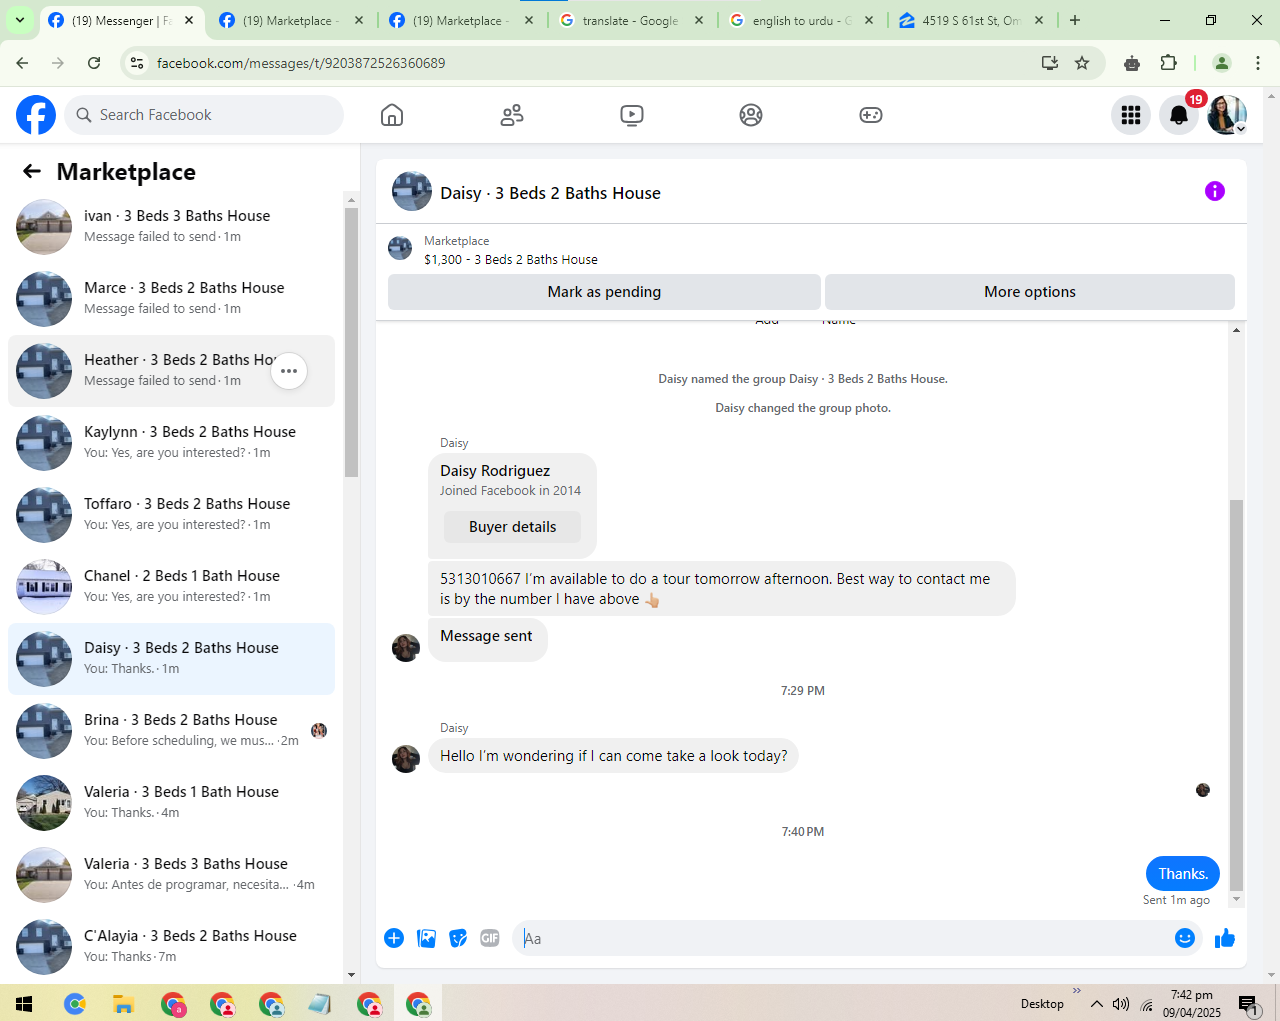This screenshot has width=1280, height=1021.
Task: Click the Facebook logo icon
Action: [x=36, y=115]
